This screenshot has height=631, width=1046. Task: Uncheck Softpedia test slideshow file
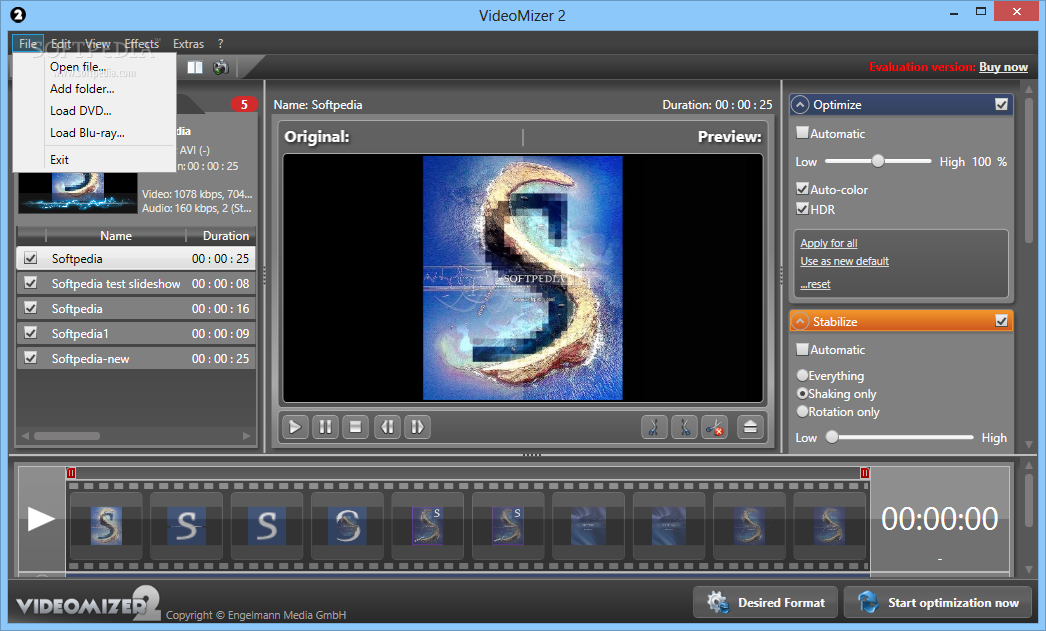[x=31, y=283]
